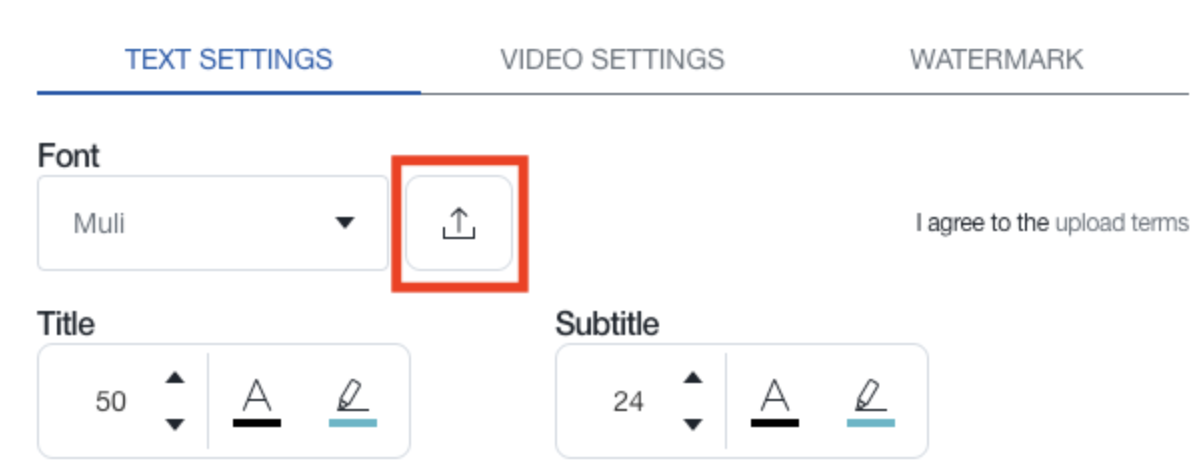Image resolution: width=1202 pixels, height=472 pixels.
Task: Increase the Subtitle size with up arrow
Action: click(693, 378)
